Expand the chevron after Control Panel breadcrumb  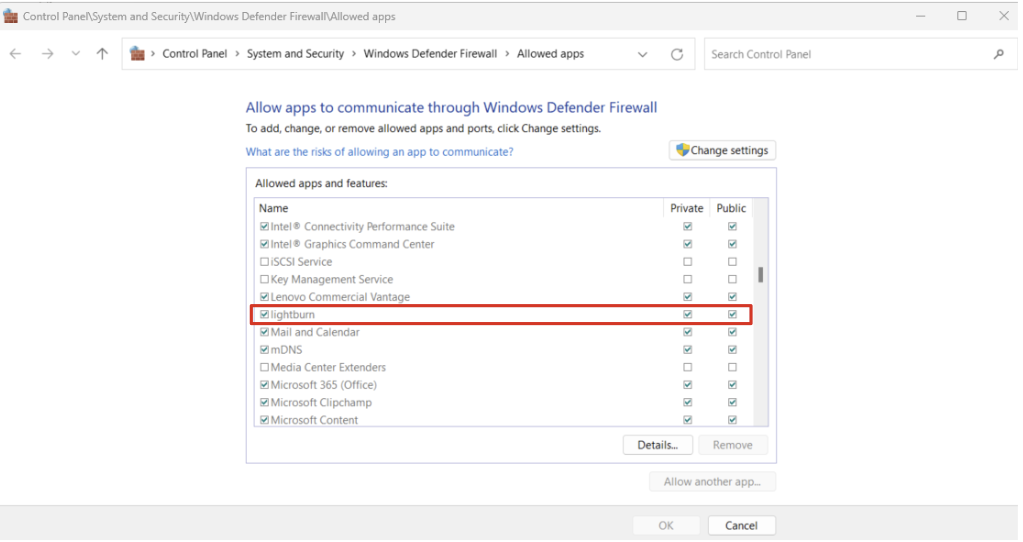[237, 54]
